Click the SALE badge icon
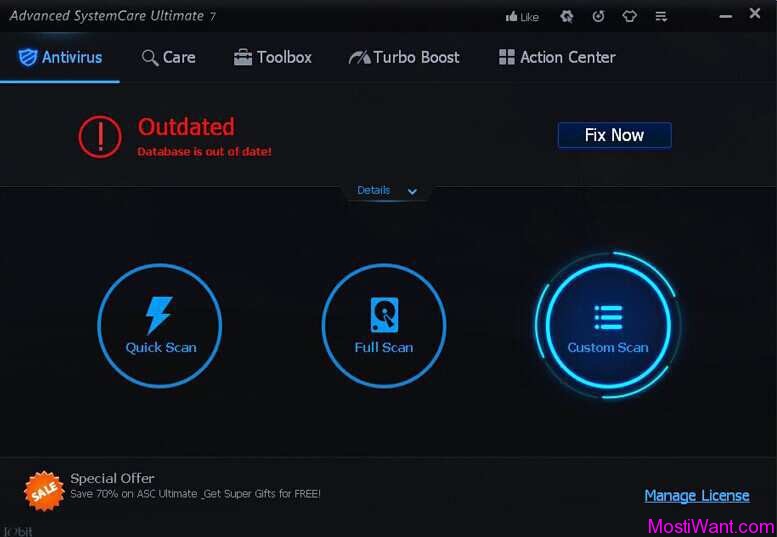The height and width of the screenshot is (537, 777). coord(44,490)
